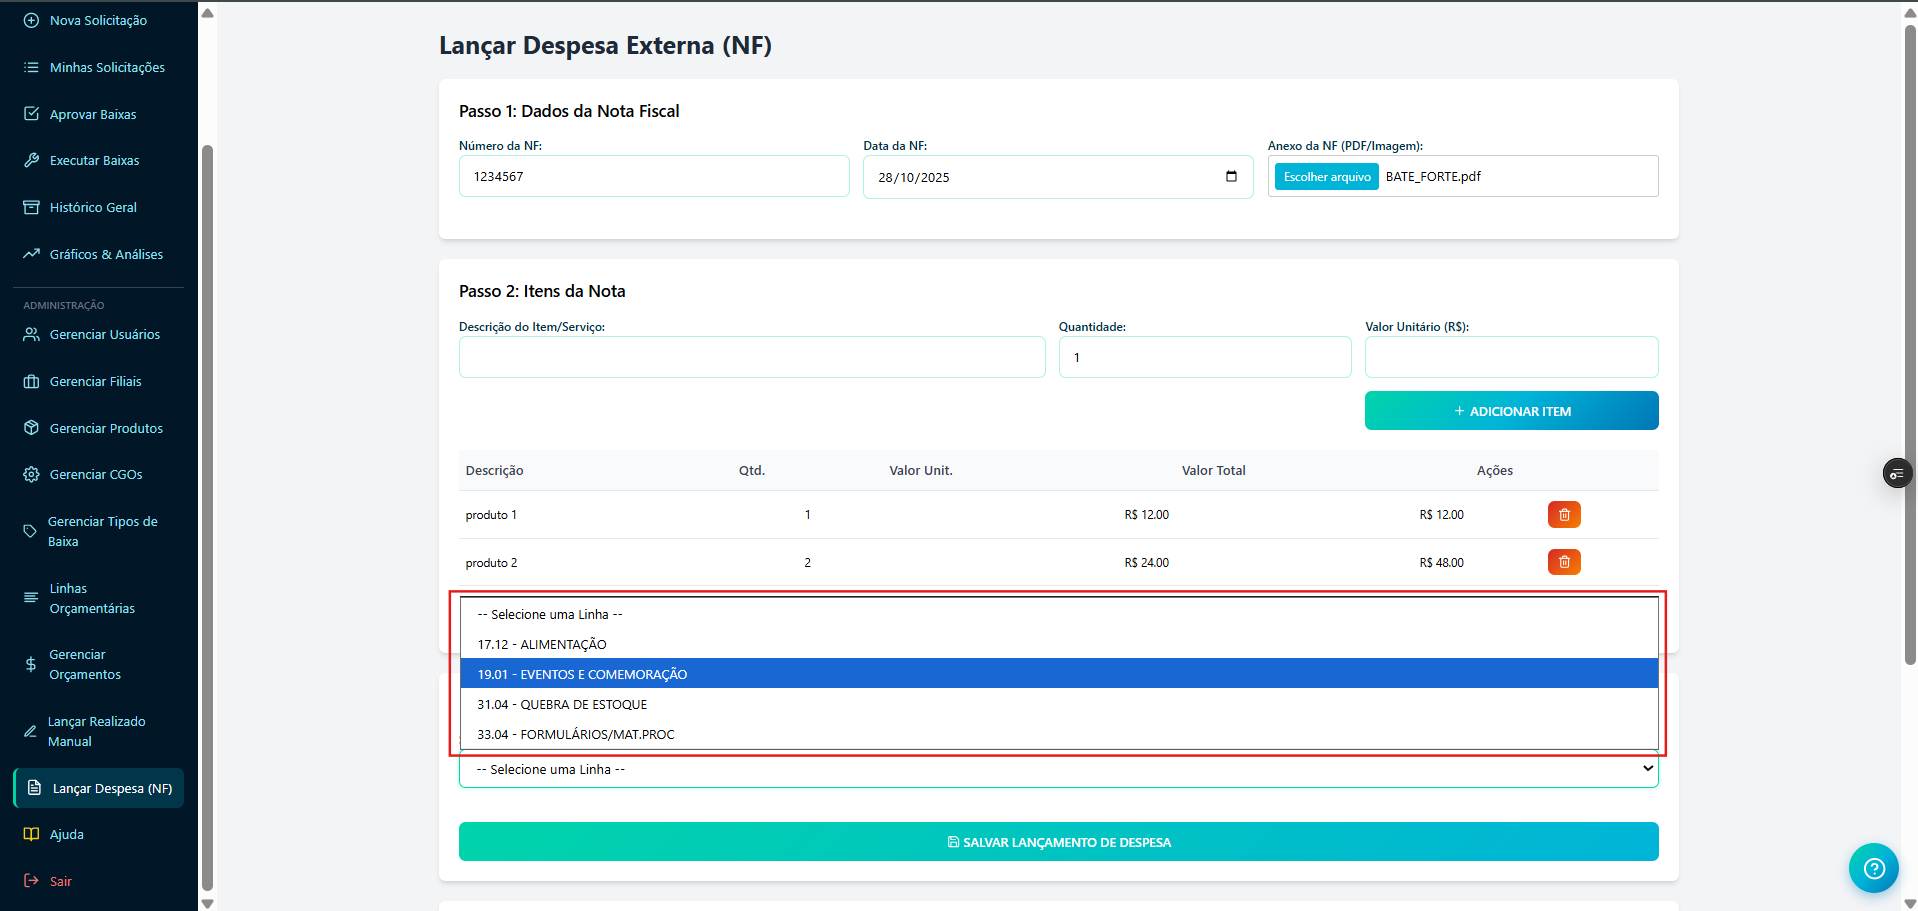Click the Gráficos & Análises chart icon

tap(31, 254)
